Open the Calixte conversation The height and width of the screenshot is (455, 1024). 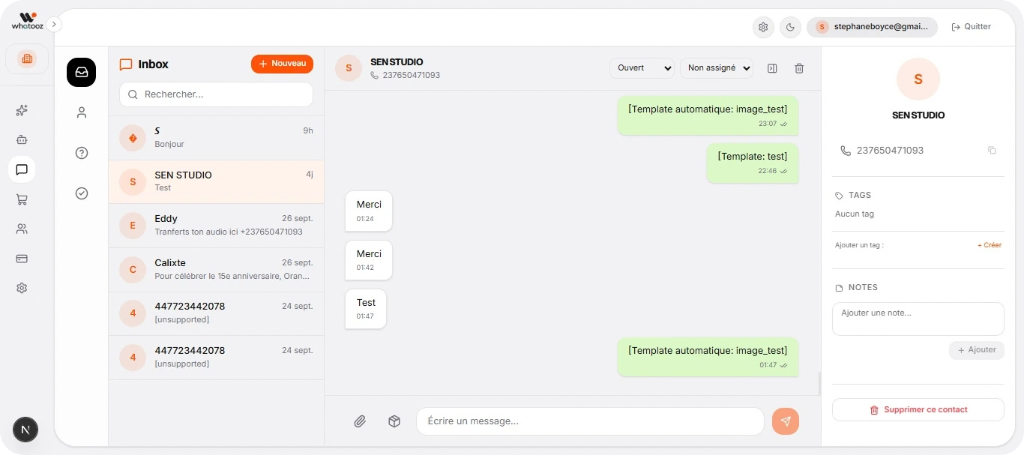point(216,270)
